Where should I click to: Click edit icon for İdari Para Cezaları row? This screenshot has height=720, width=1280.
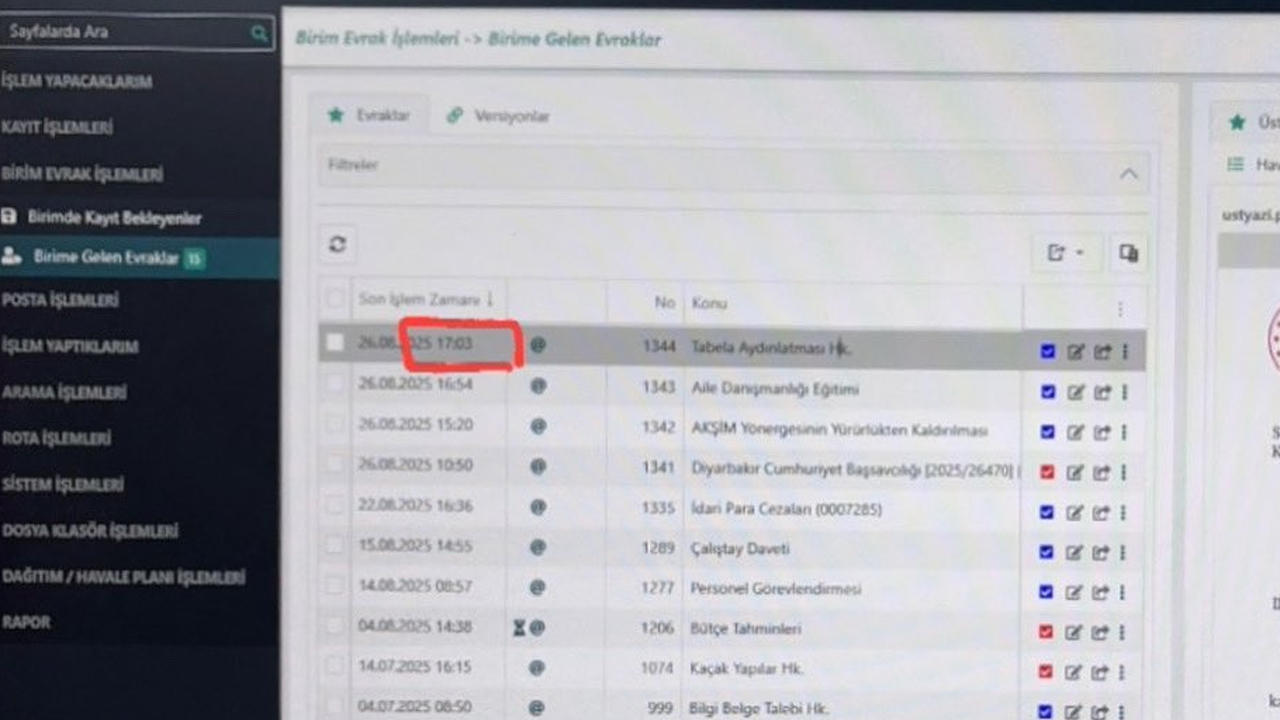tap(1076, 513)
